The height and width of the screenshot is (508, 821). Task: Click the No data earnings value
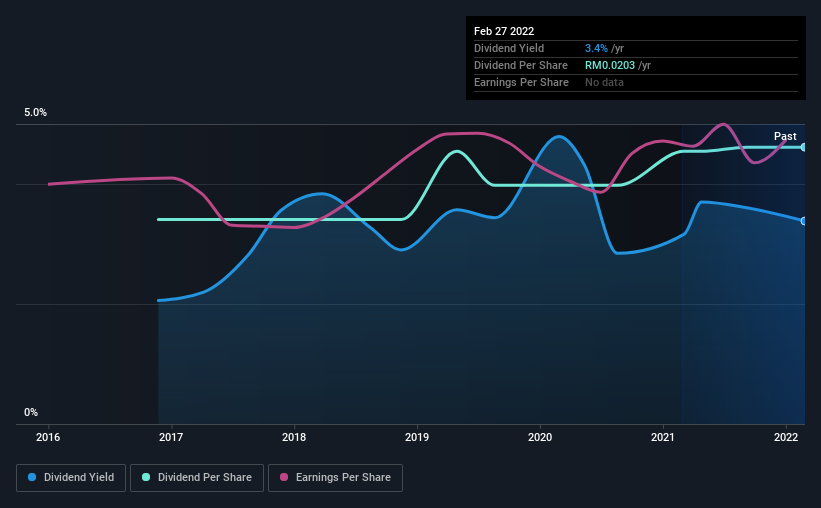tap(604, 82)
